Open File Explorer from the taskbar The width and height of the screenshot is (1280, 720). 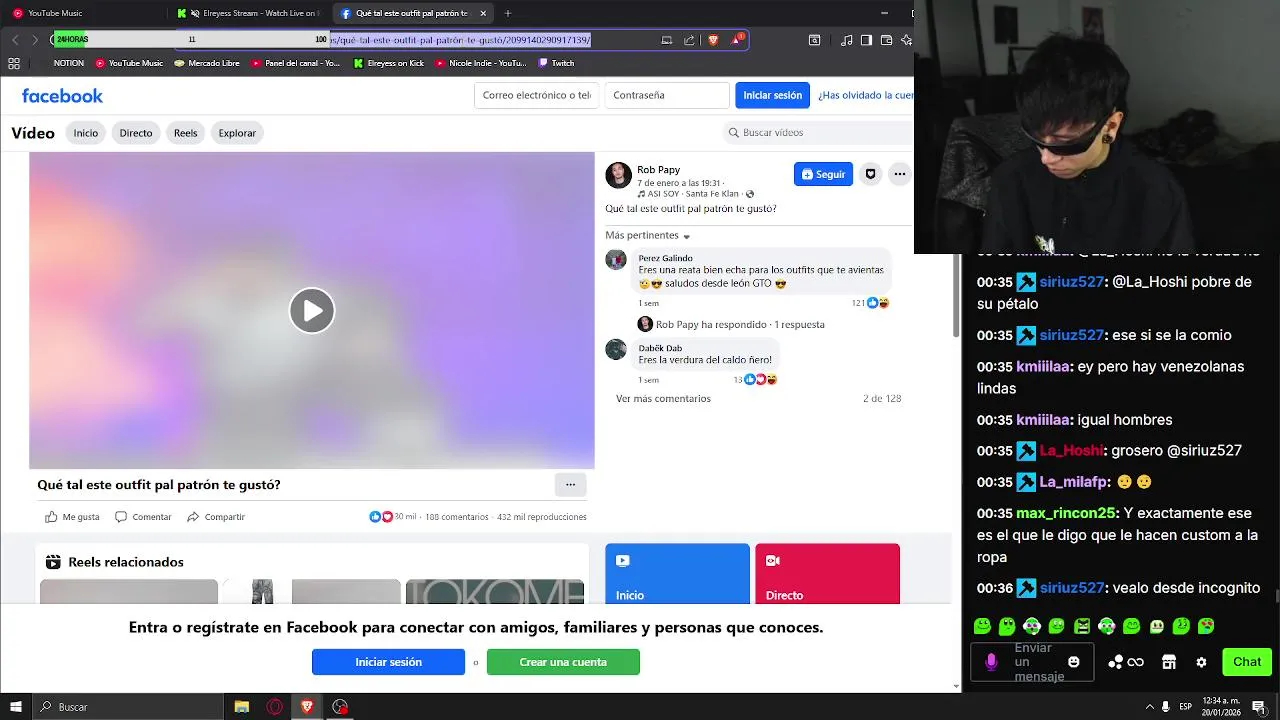pos(241,707)
